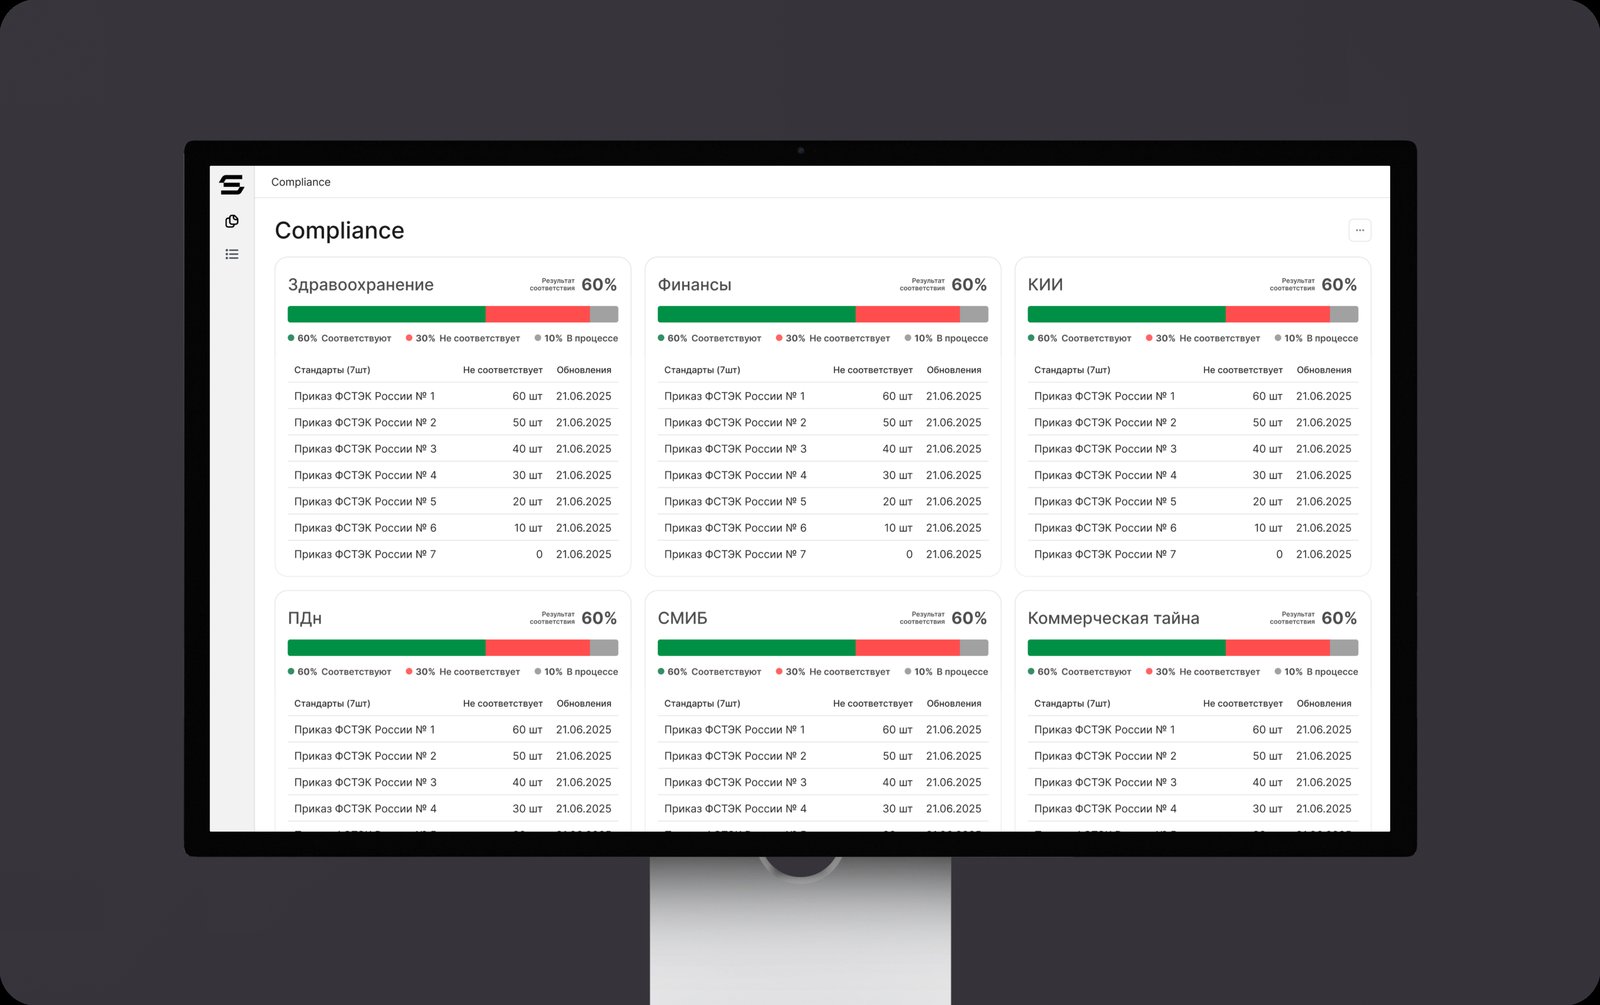Select Приказ ФСТЭК России № 2 in ПДн
Viewport: 1600px width, 1005px height.
click(x=453, y=756)
